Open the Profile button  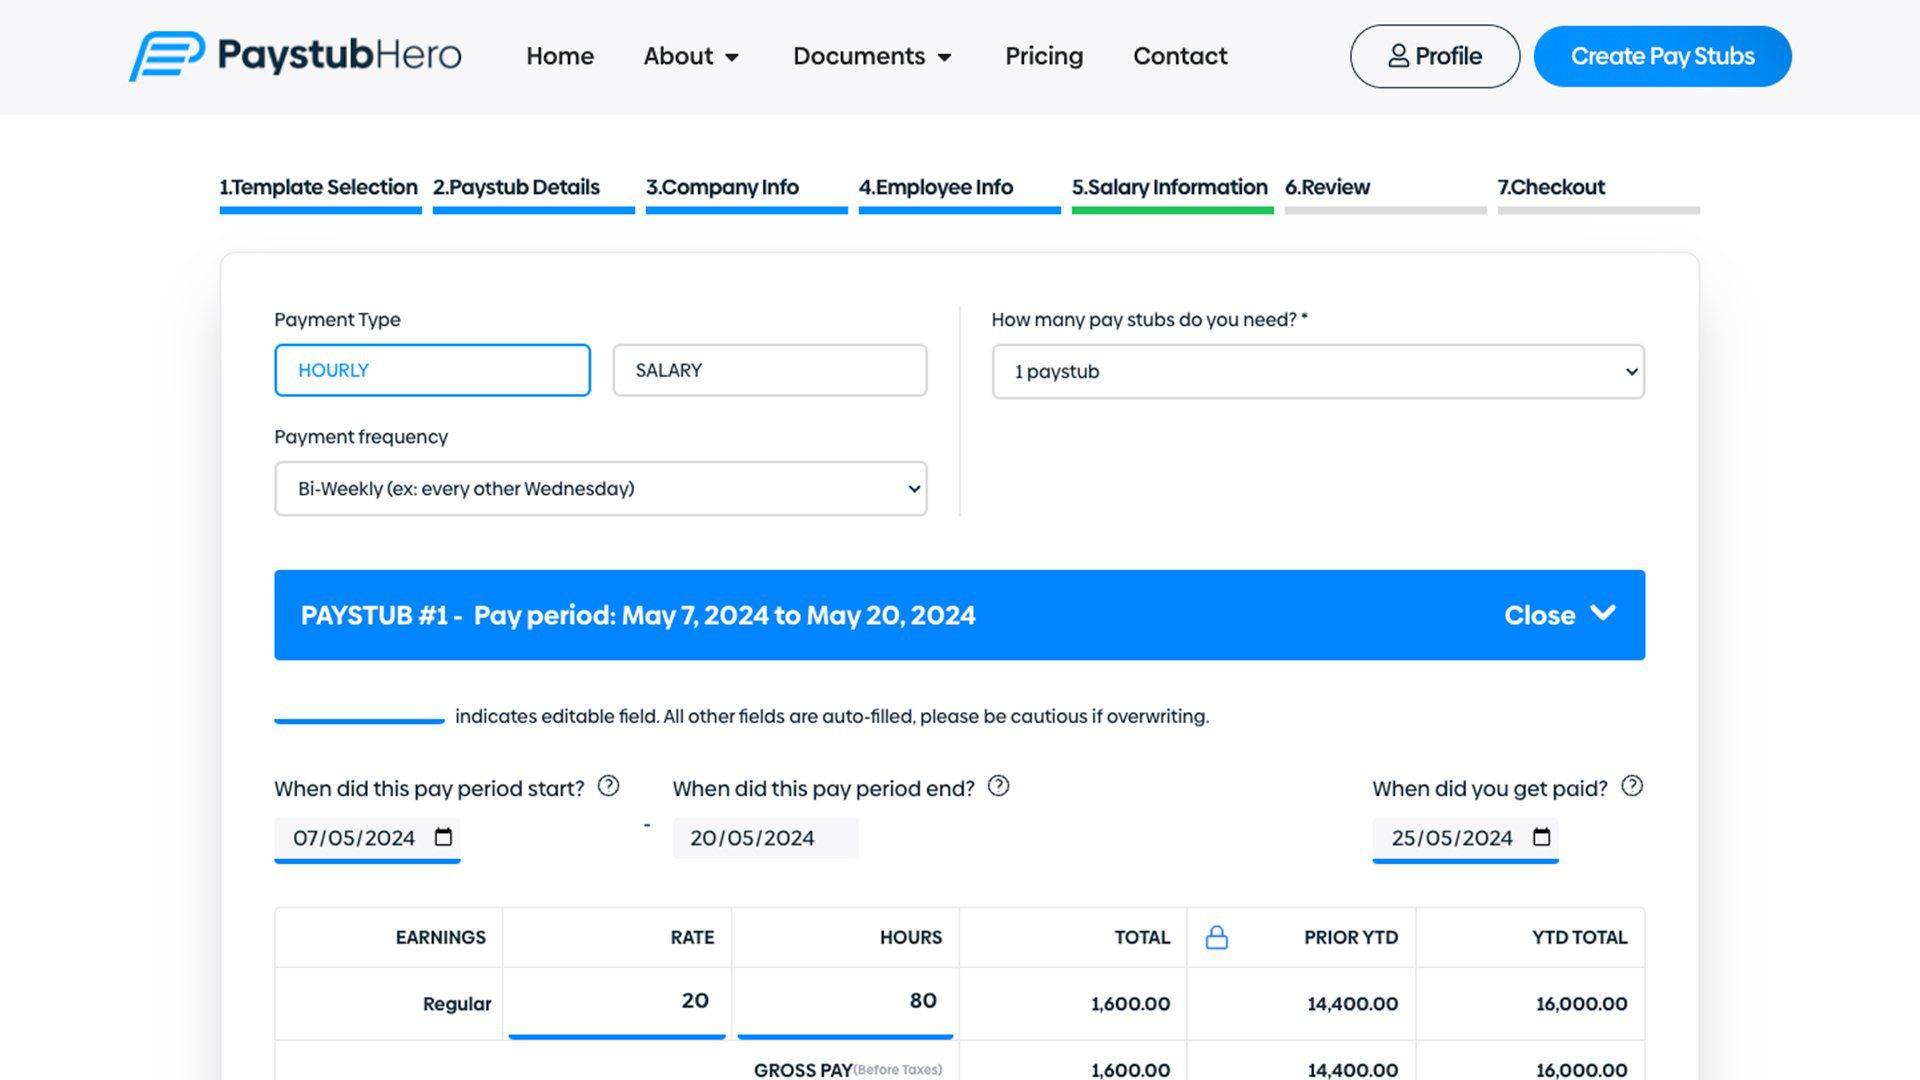(x=1435, y=56)
